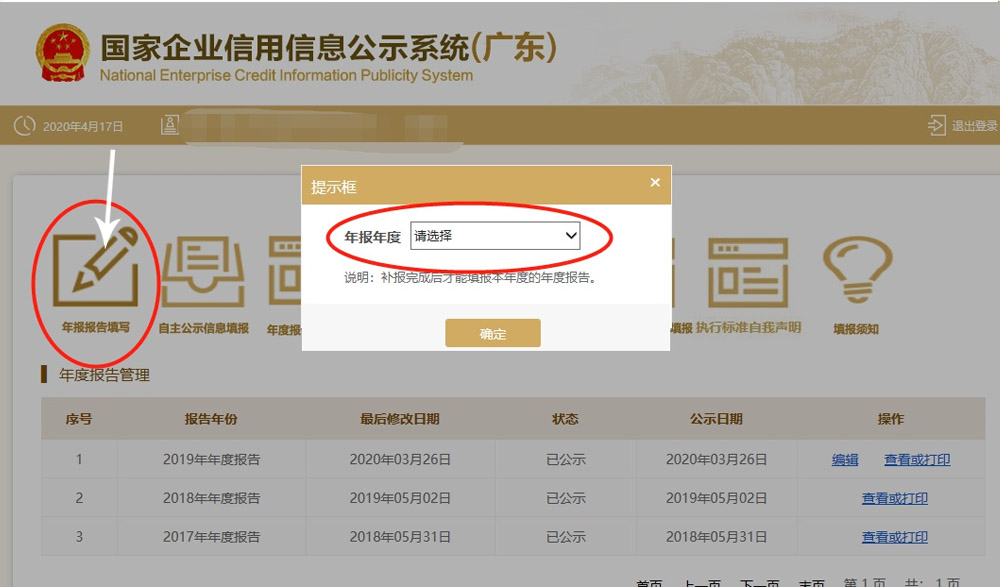The height and width of the screenshot is (587, 1000).
Task: Open 自主公示信息填报 inbox icon
Action: tap(203, 273)
